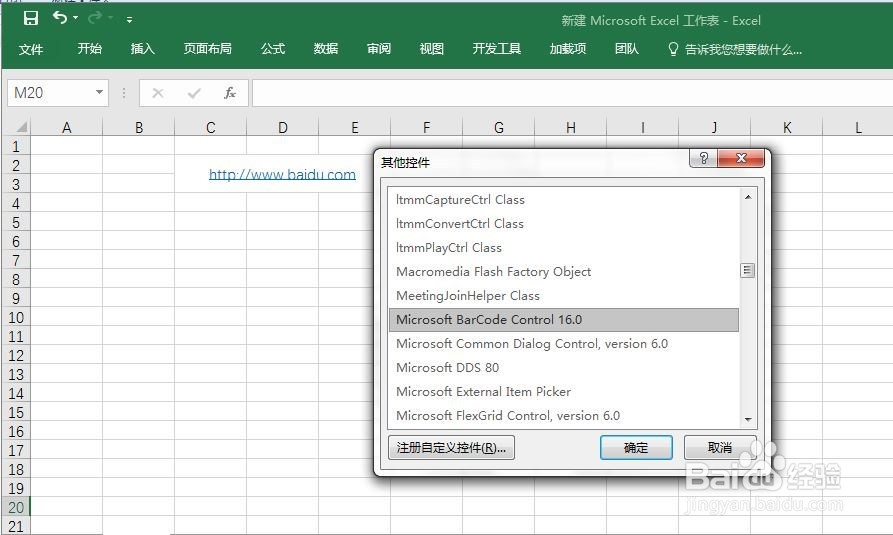Image resolution: width=893 pixels, height=535 pixels.
Task: Open the 页面布局 ribbon tab
Action: coord(207,49)
